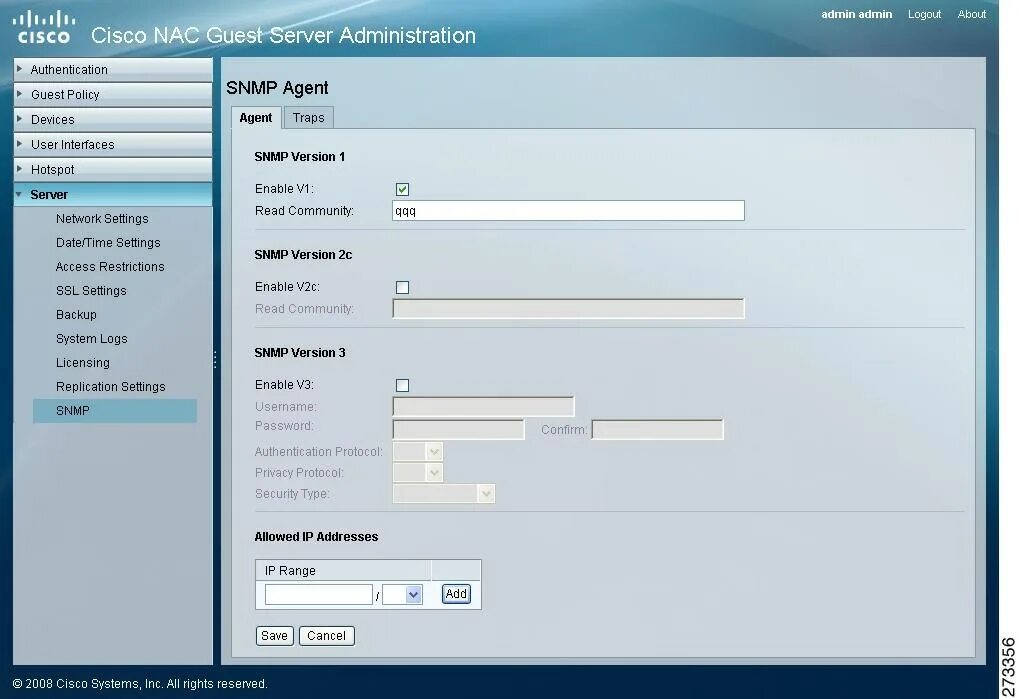Expand the User Interfaces menu section
Screen dimensions: 1019x699
(113, 144)
